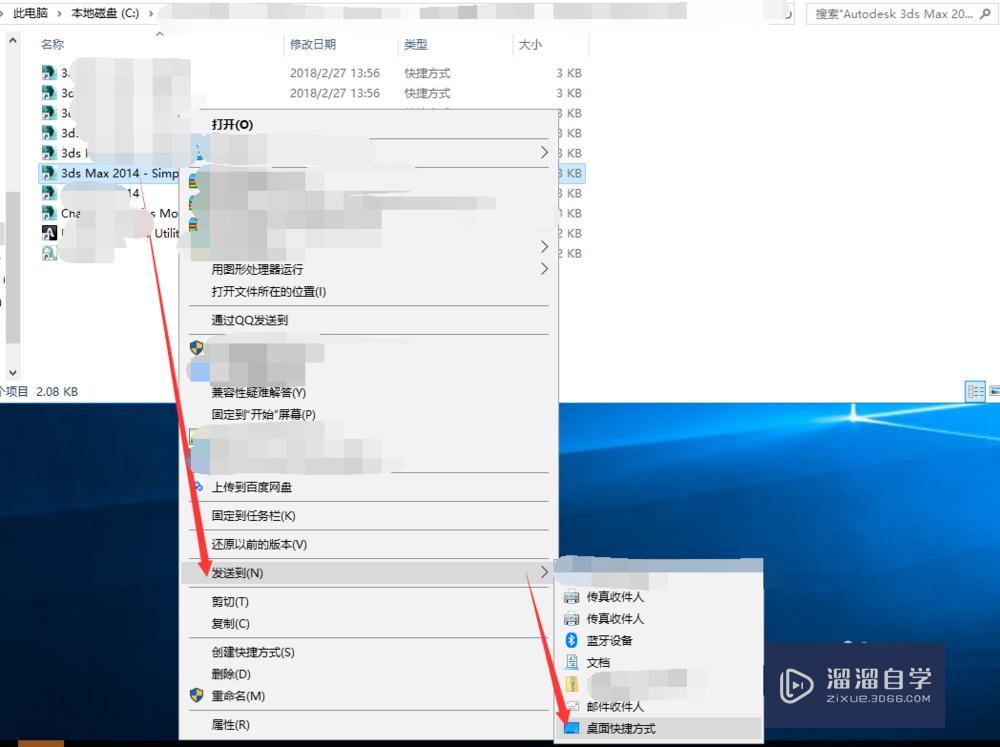Go to 此电脑 in the address breadcrumb
This screenshot has height=747, width=1000.
click(x=31, y=13)
